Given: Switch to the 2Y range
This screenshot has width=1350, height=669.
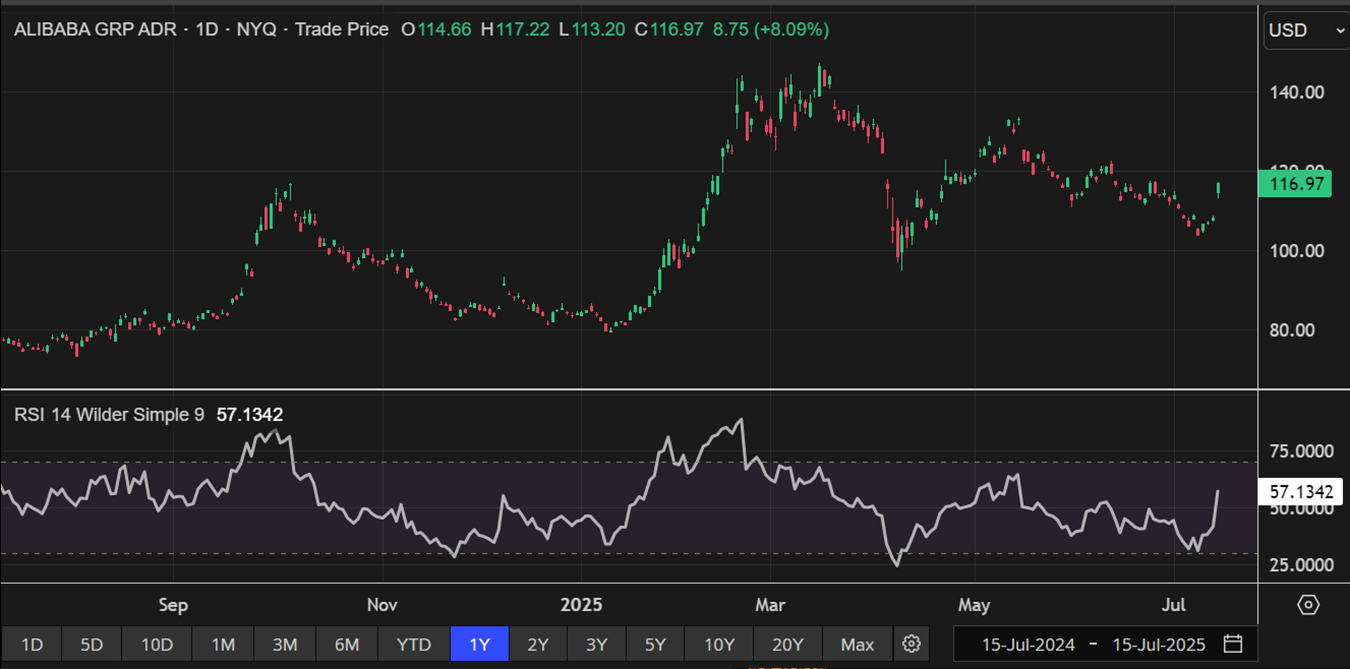Looking at the screenshot, I should (538, 644).
